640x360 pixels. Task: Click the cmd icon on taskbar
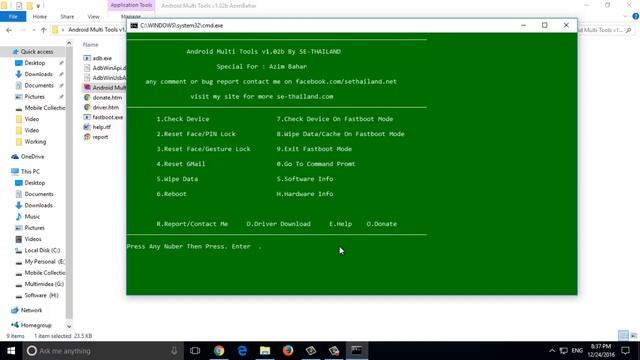click(x=357, y=351)
